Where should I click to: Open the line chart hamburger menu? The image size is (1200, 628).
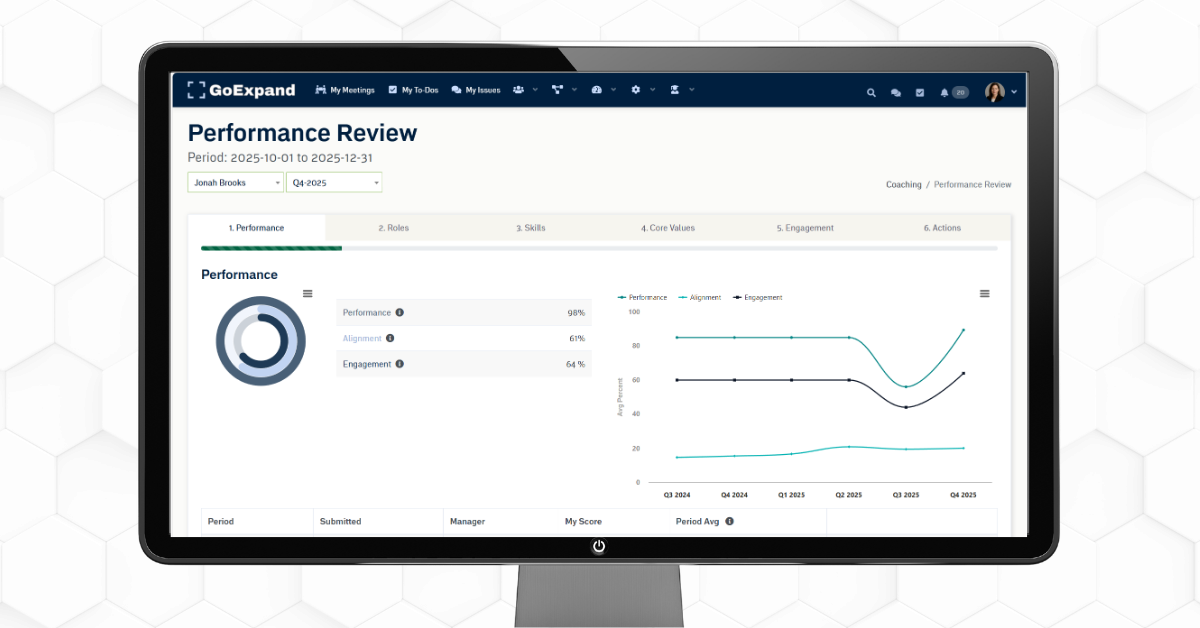click(x=984, y=293)
